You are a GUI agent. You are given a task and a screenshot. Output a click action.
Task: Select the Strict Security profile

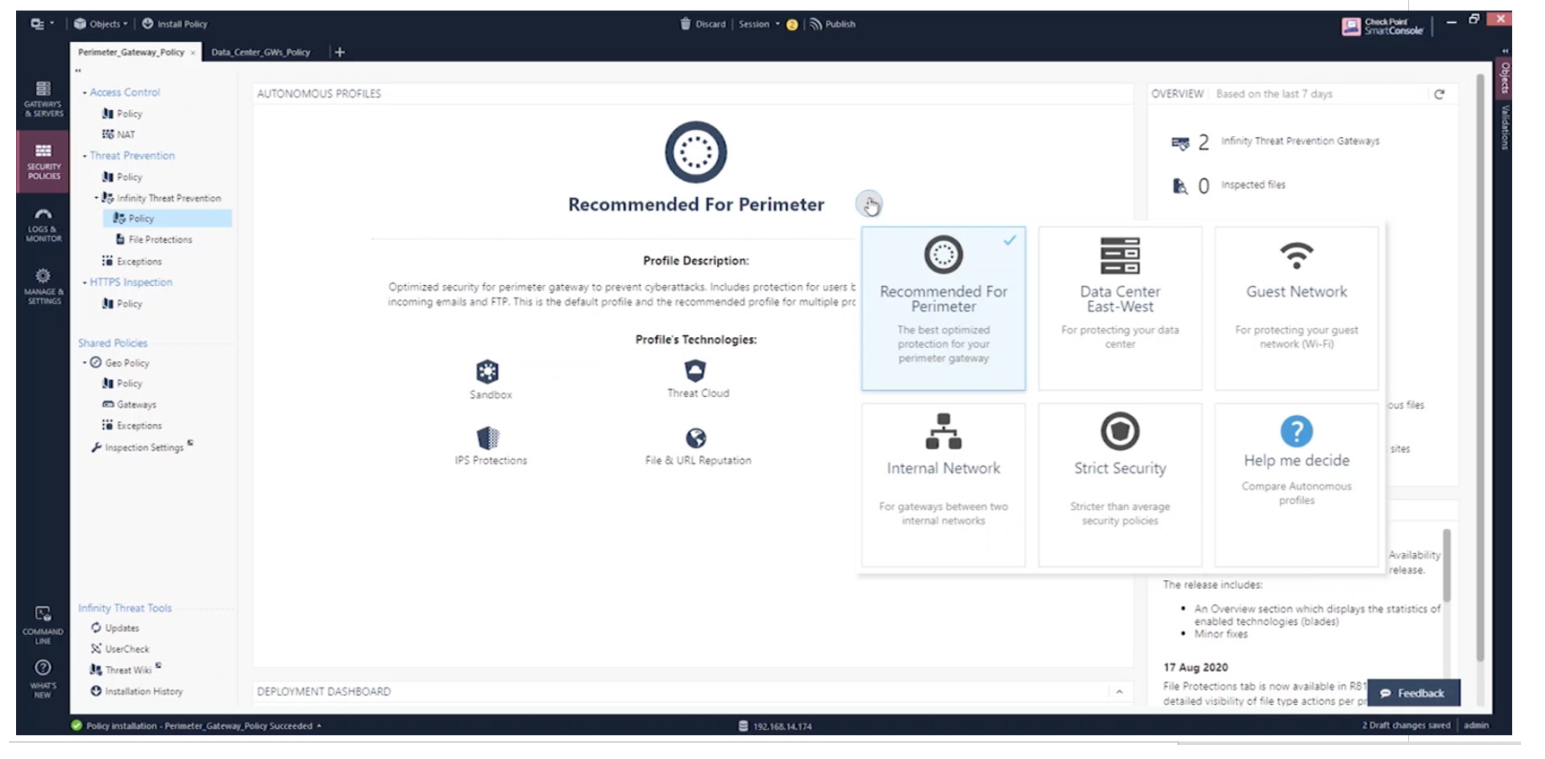pyautogui.click(x=1120, y=485)
